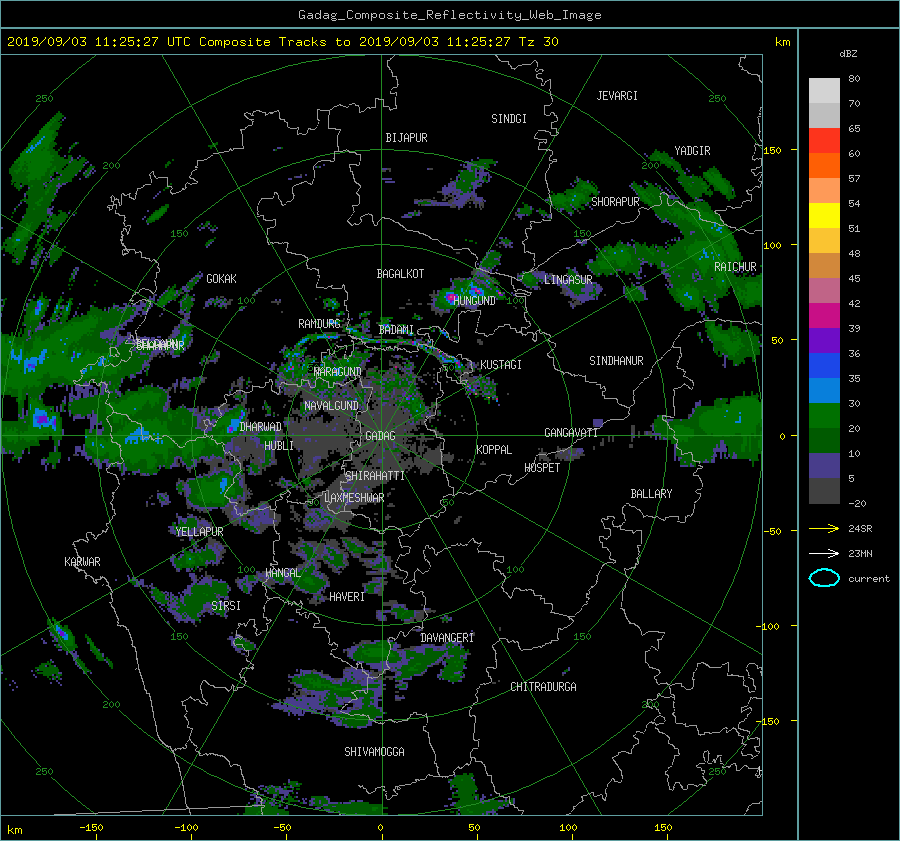
Task: Click the 100 tick on bottom axis
Action: [568, 828]
